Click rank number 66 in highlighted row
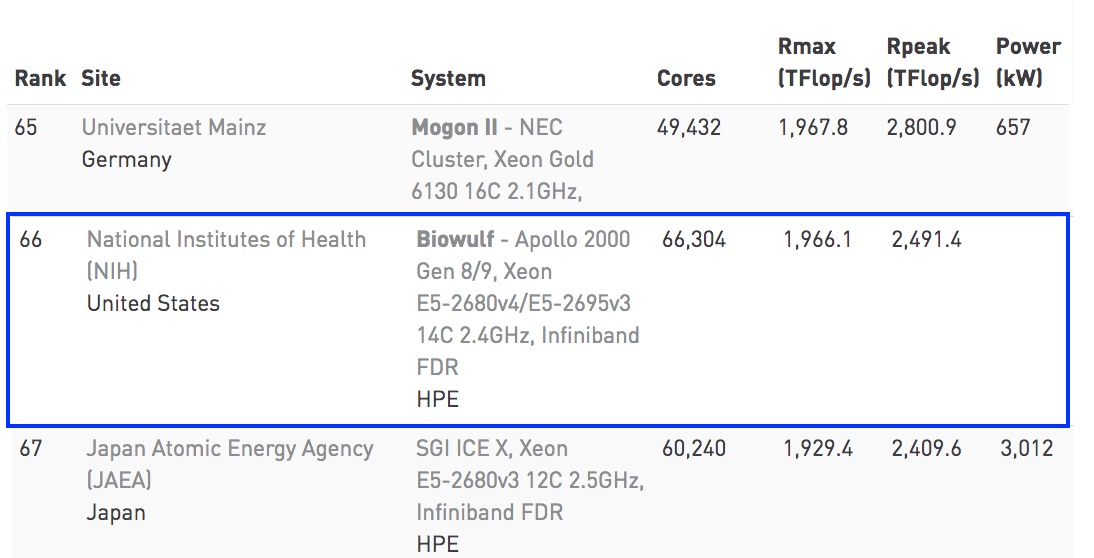 [x=31, y=240]
